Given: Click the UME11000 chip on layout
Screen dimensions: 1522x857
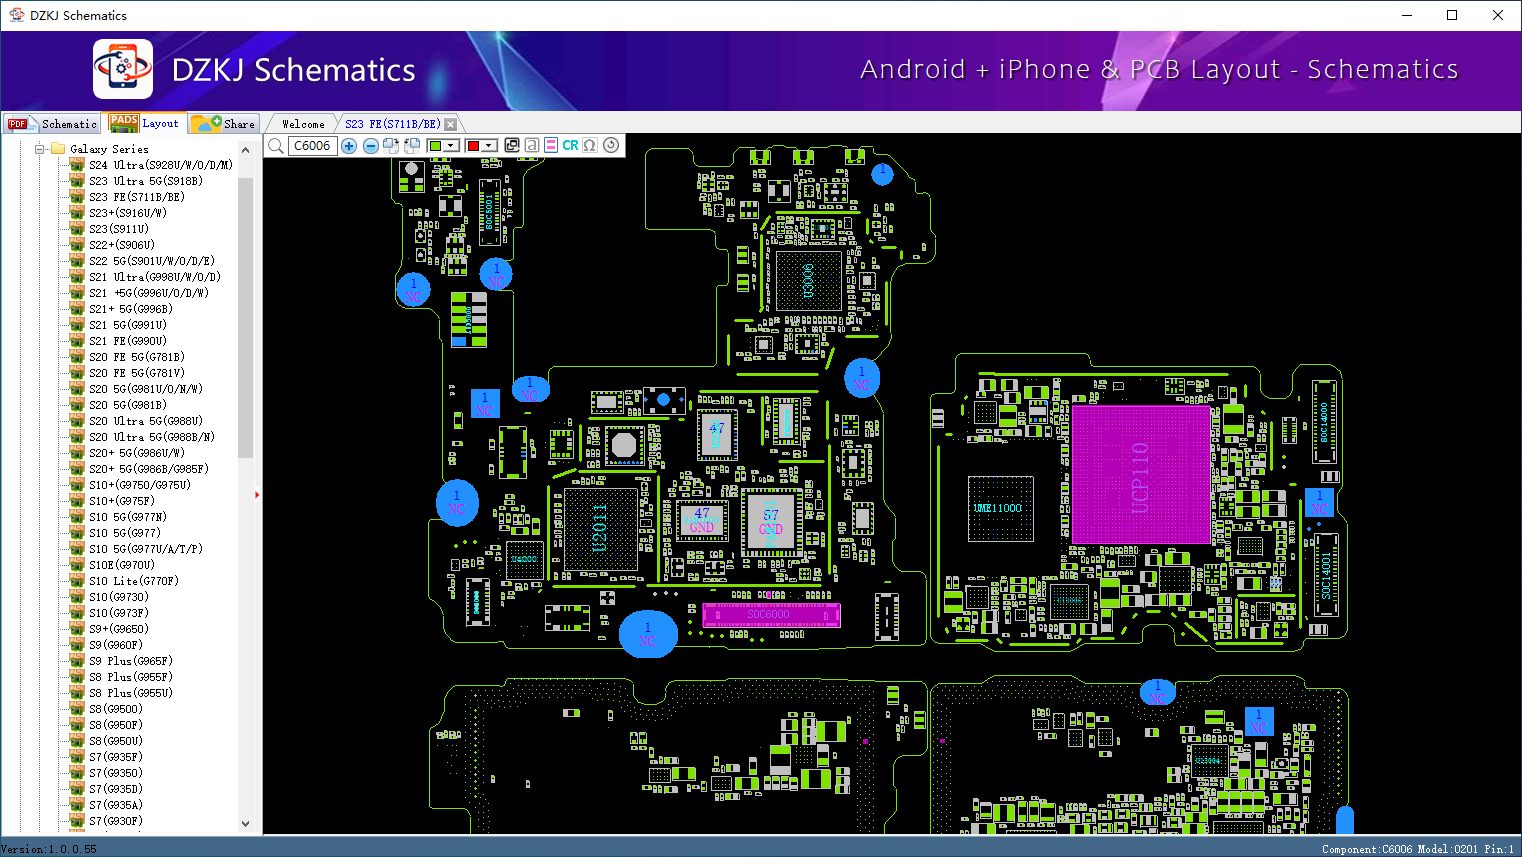Looking at the screenshot, I should click(999, 509).
